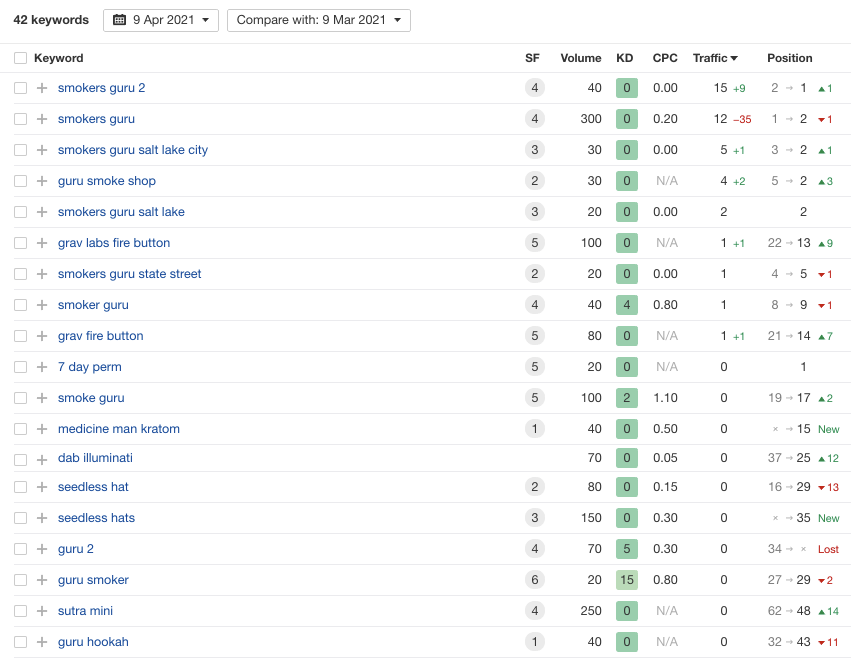
Task: Open the guru smoke shop keyword link
Action: [107, 181]
